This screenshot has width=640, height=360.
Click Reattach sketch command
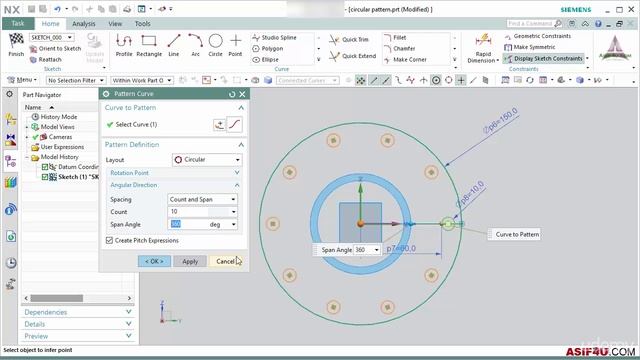[x=45, y=60]
